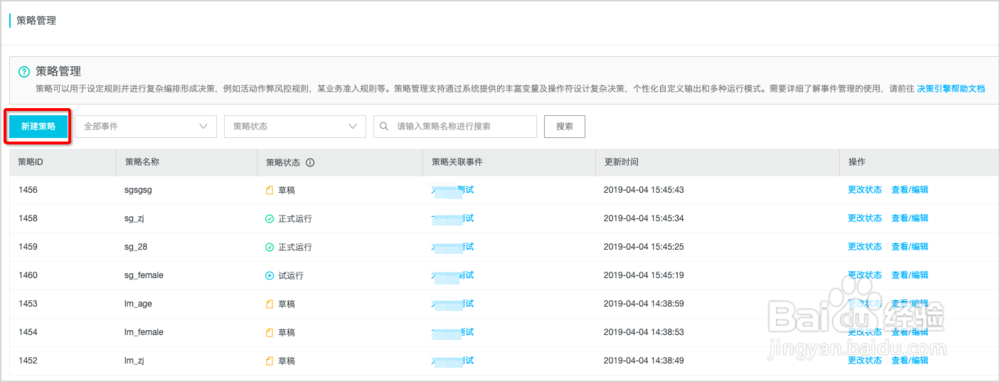Click policy name lm_female
The width and height of the screenshot is (1000, 382).
[x=144, y=332]
